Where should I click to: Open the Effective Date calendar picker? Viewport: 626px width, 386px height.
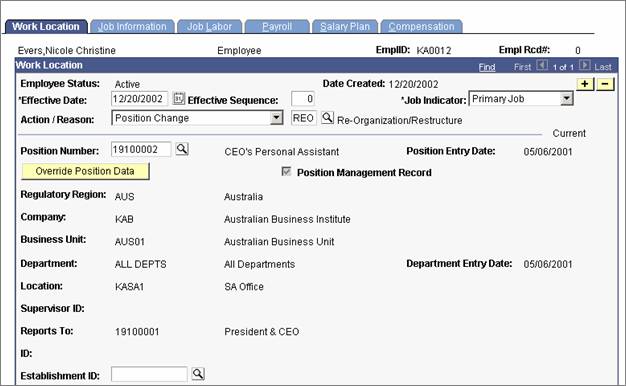click(178, 99)
